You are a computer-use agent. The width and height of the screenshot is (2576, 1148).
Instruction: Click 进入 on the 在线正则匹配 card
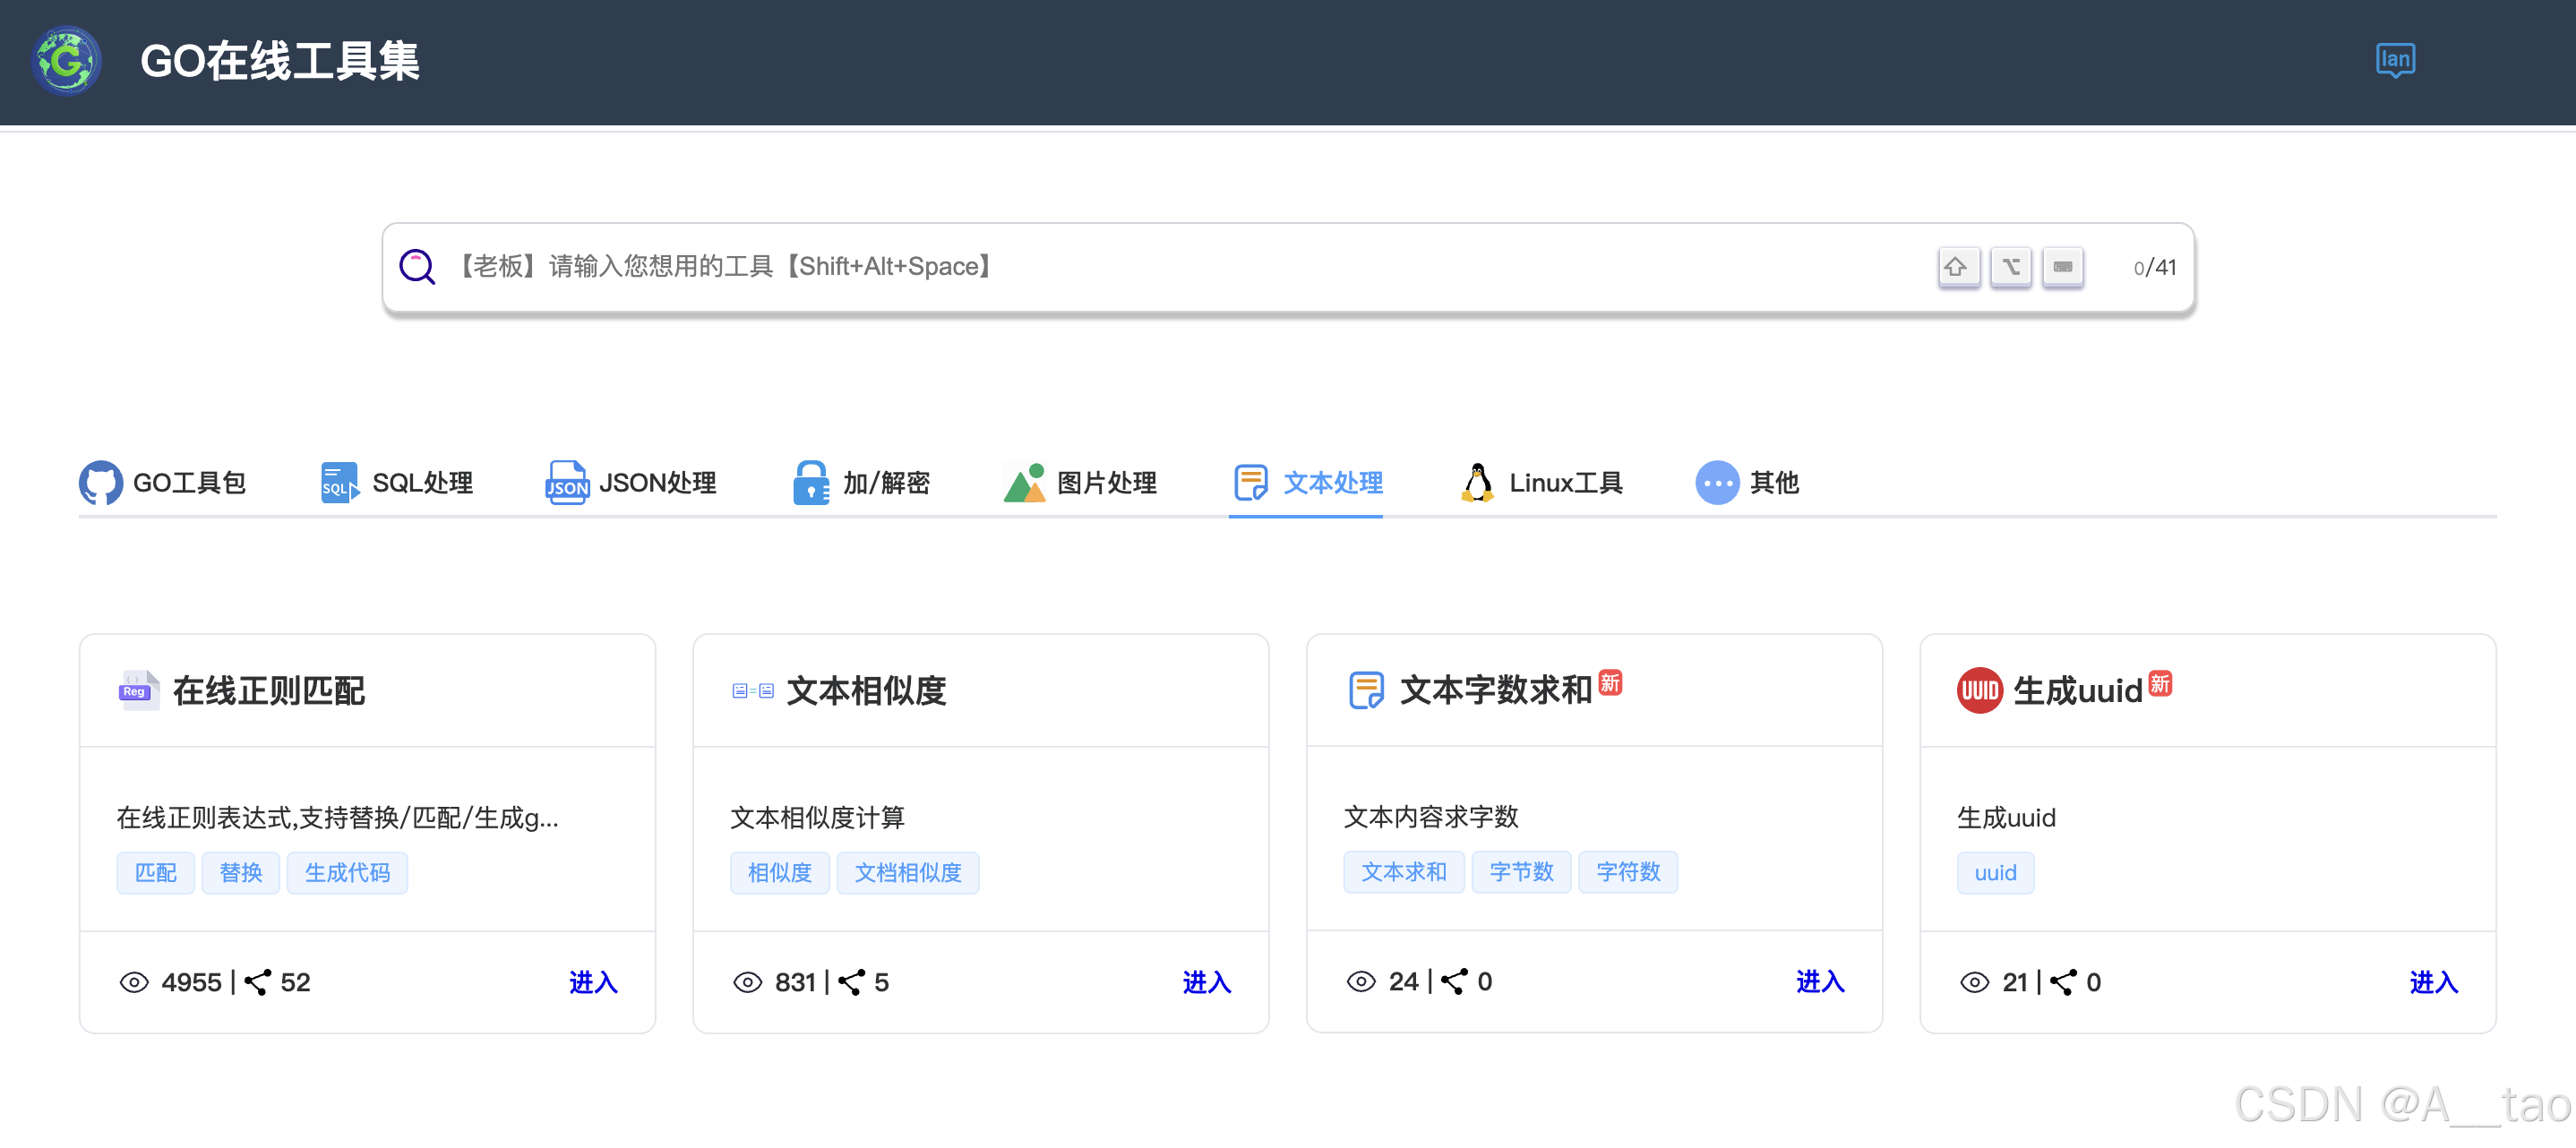click(593, 982)
